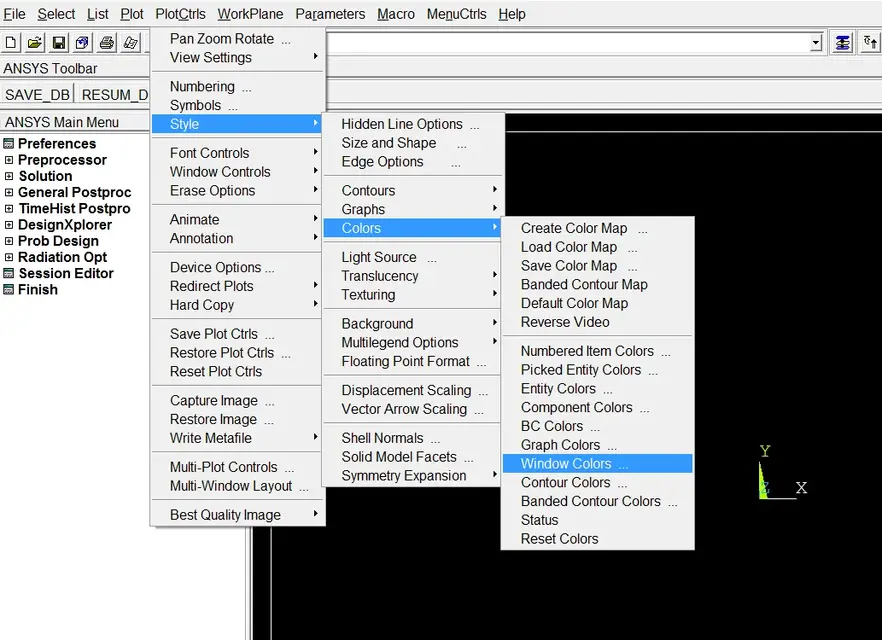Image resolution: width=882 pixels, height=640 pixels.
Task: Select Displacement Scaling entry
Action: [412, 390]
